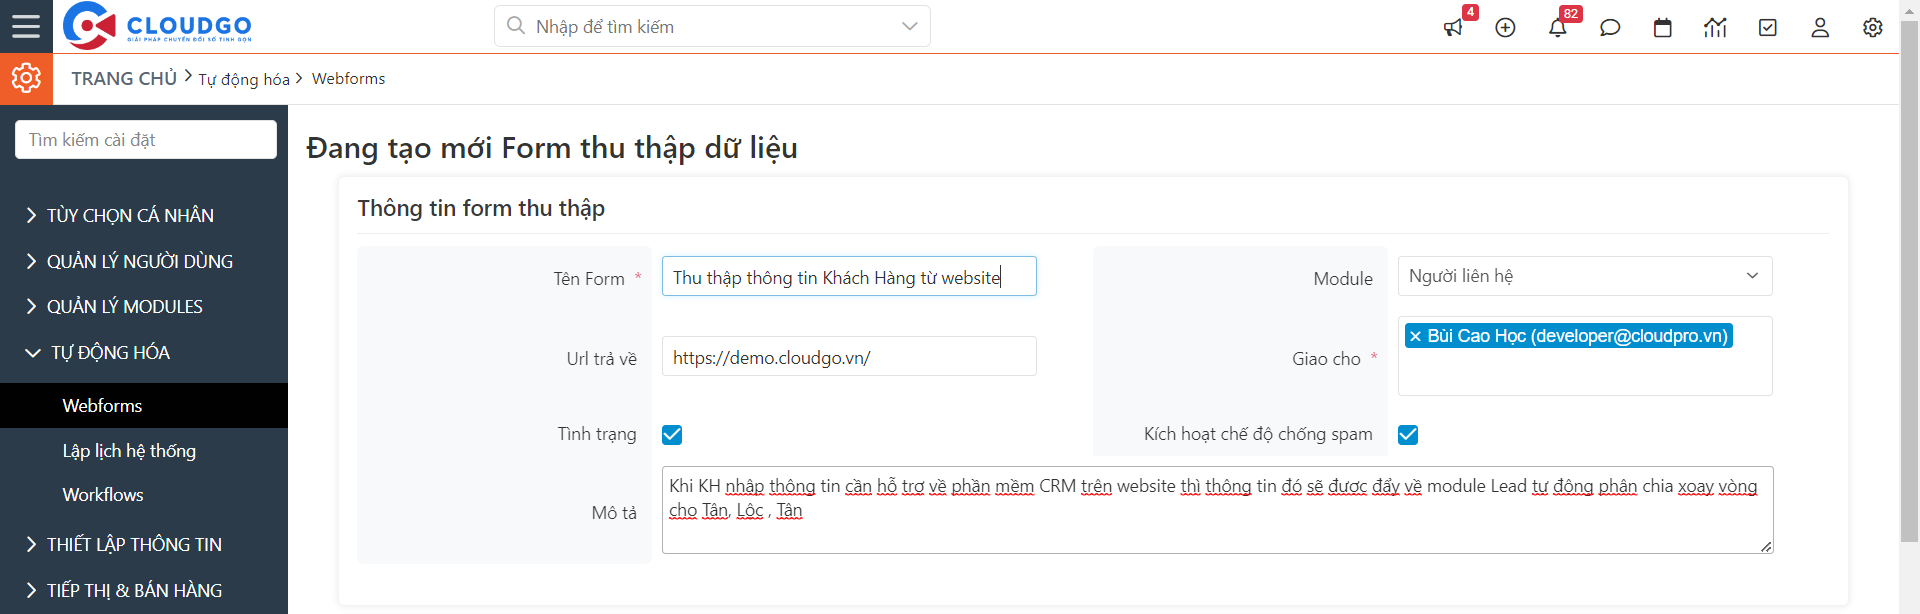
Task: Remove Bùi Cao Học from Giao cho
Action: click(1415, 337)
